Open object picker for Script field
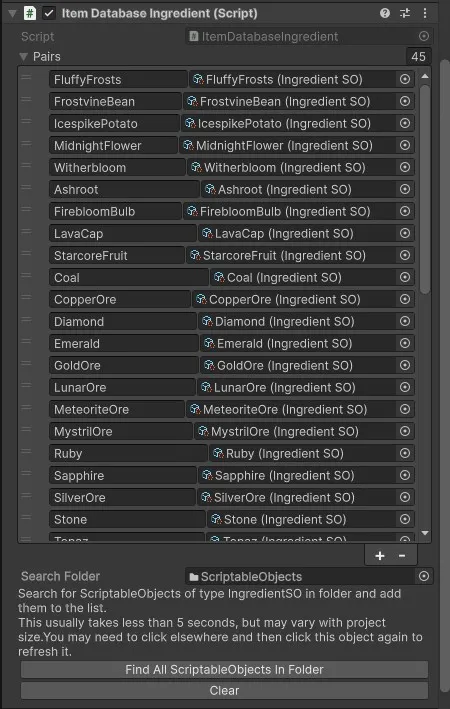This screenshot has width=450, height=709. pos(424,36)
